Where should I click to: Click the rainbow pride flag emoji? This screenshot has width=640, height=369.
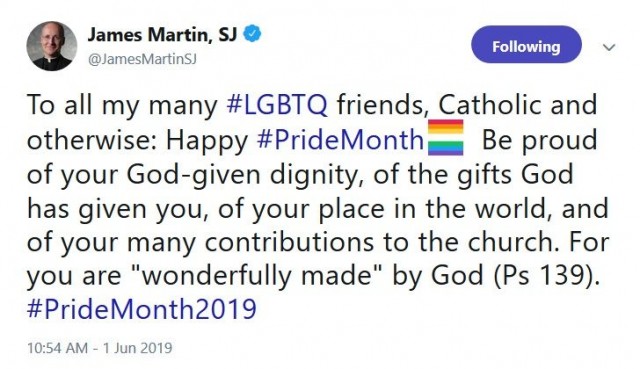coord(445,138)
